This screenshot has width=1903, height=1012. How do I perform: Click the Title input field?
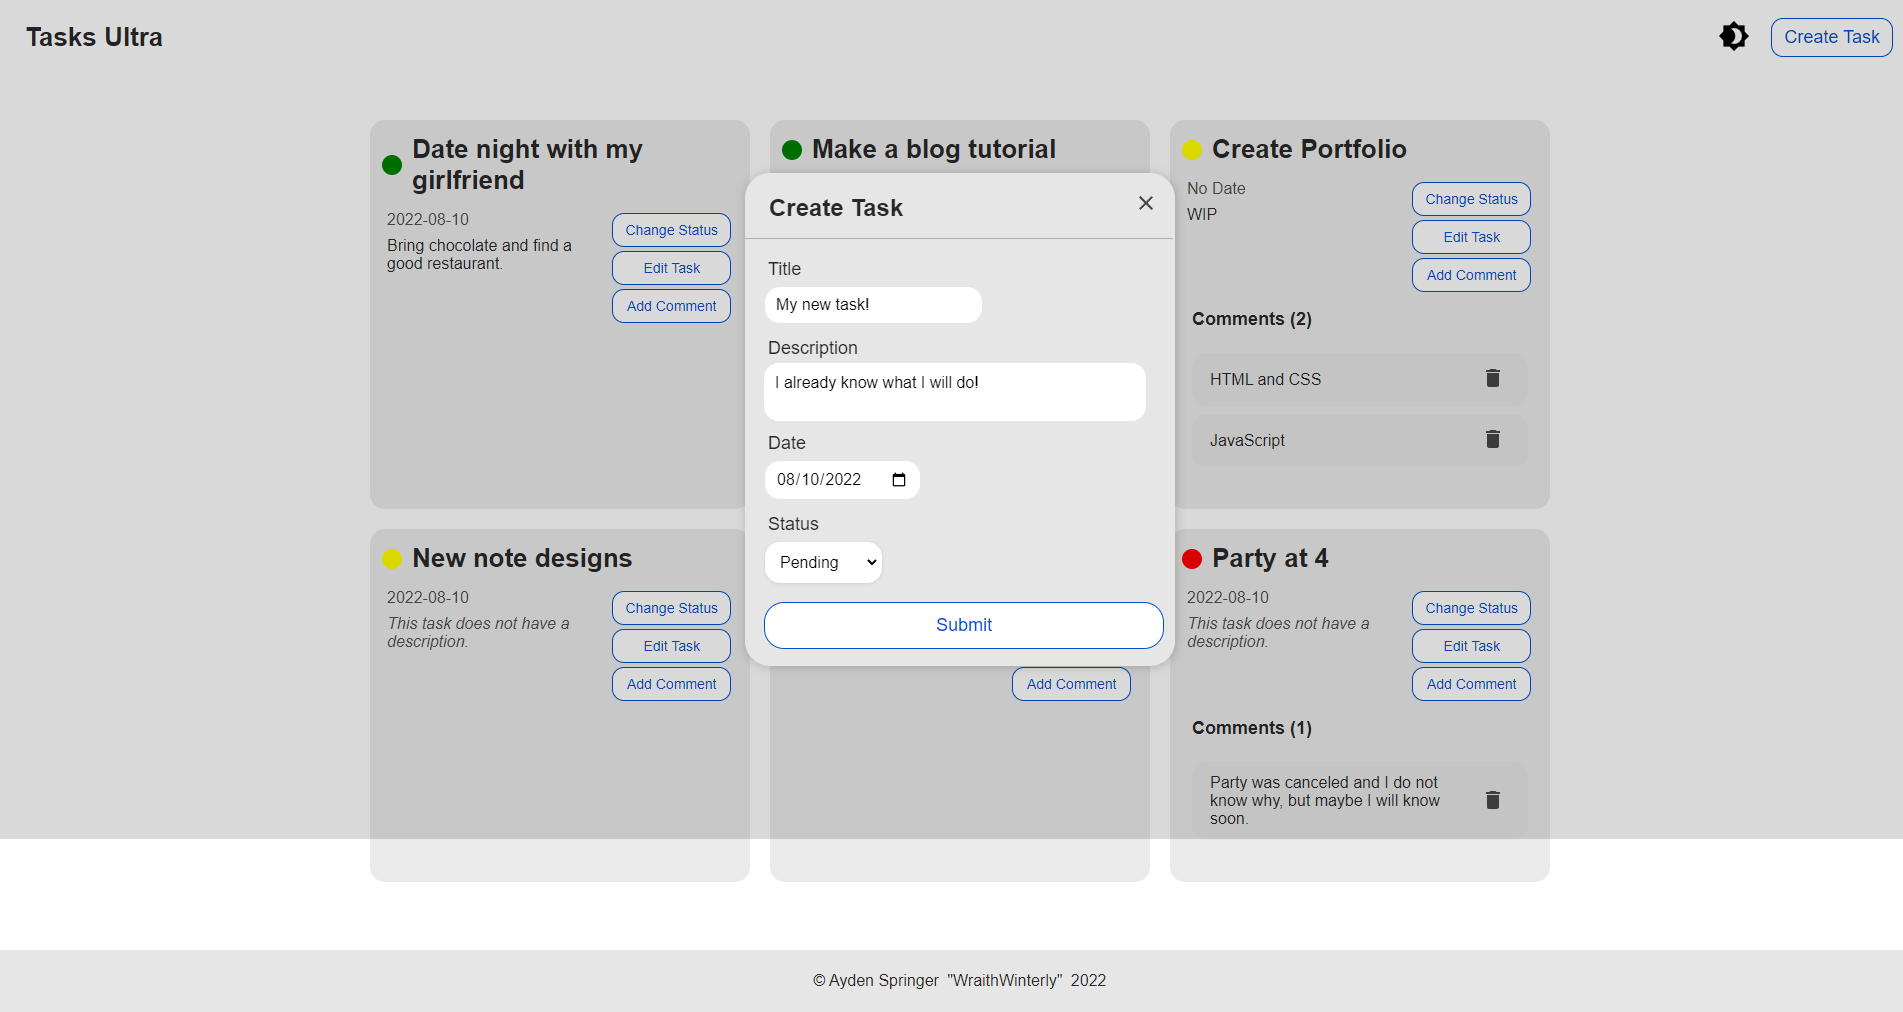click(x=872, y=305)
